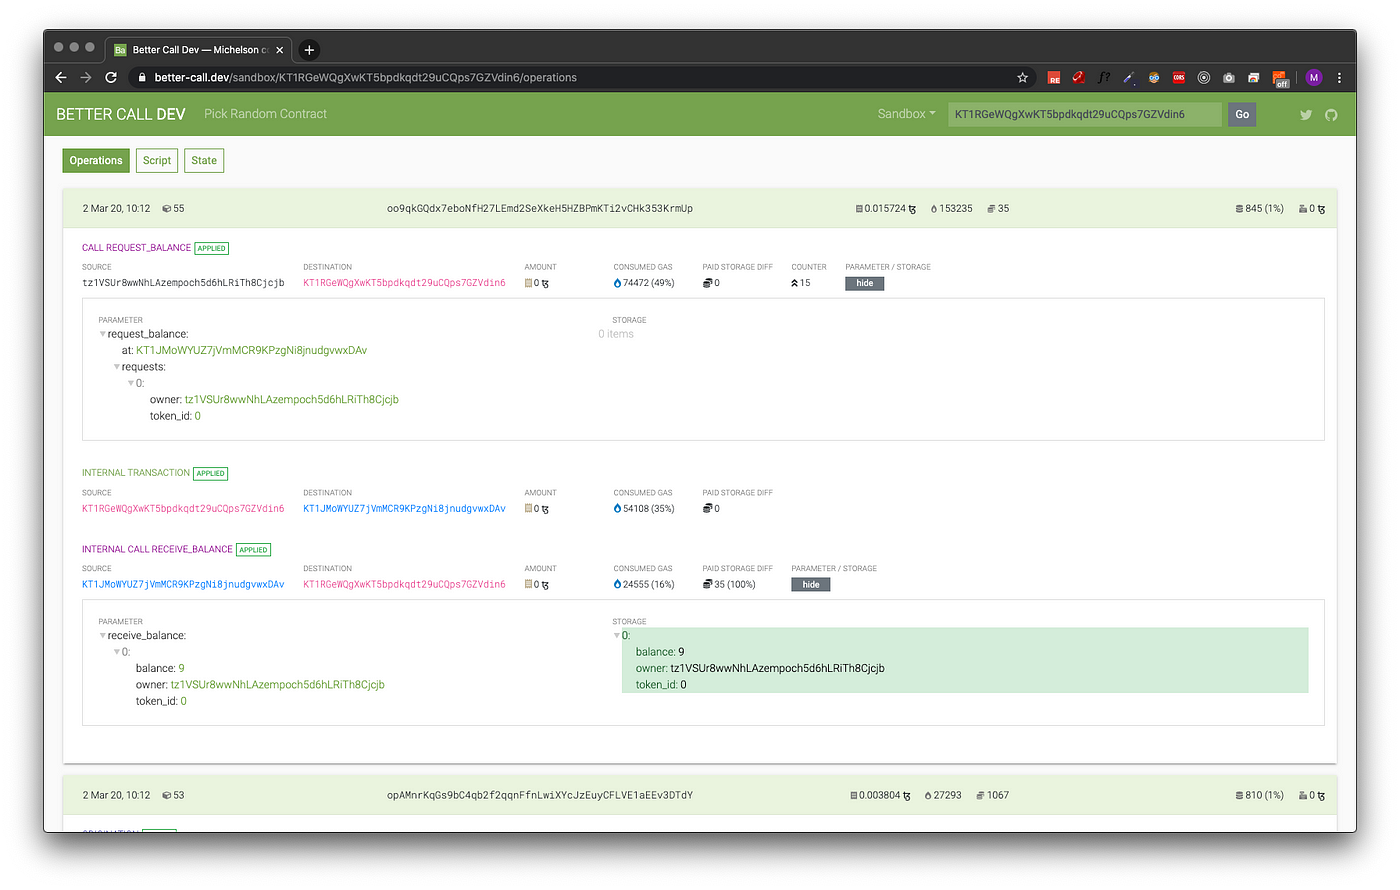Click the CALL REQUEST_BALANCE heading

click(x=136, y=248)
